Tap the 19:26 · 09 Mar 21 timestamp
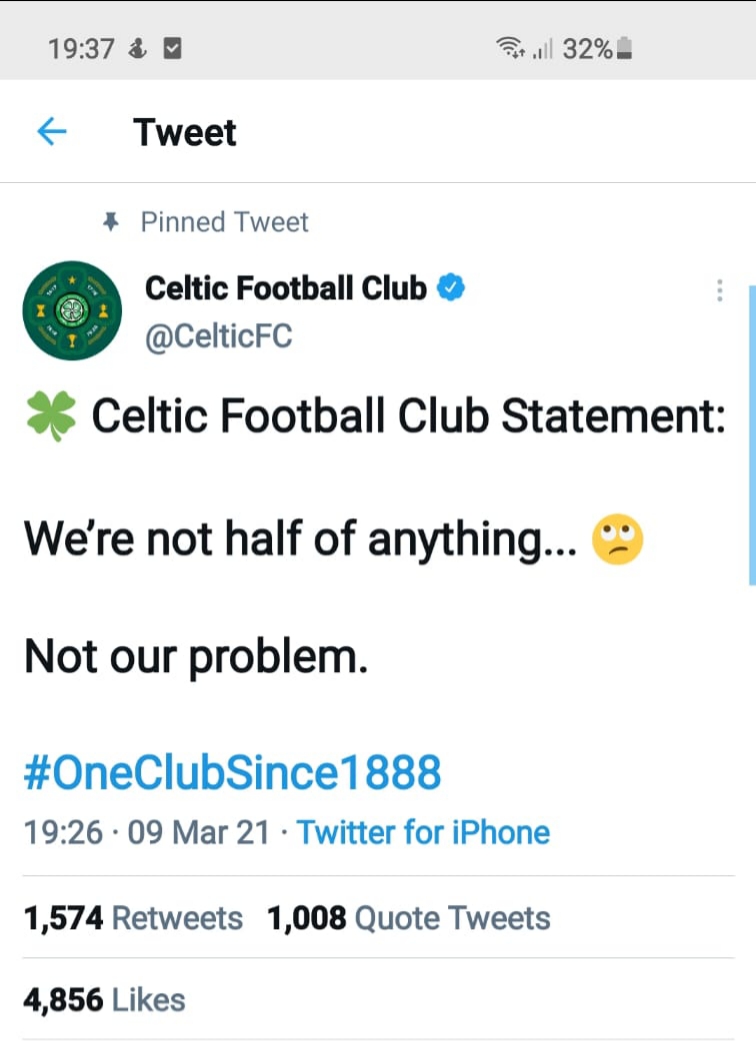 (146, 833)
